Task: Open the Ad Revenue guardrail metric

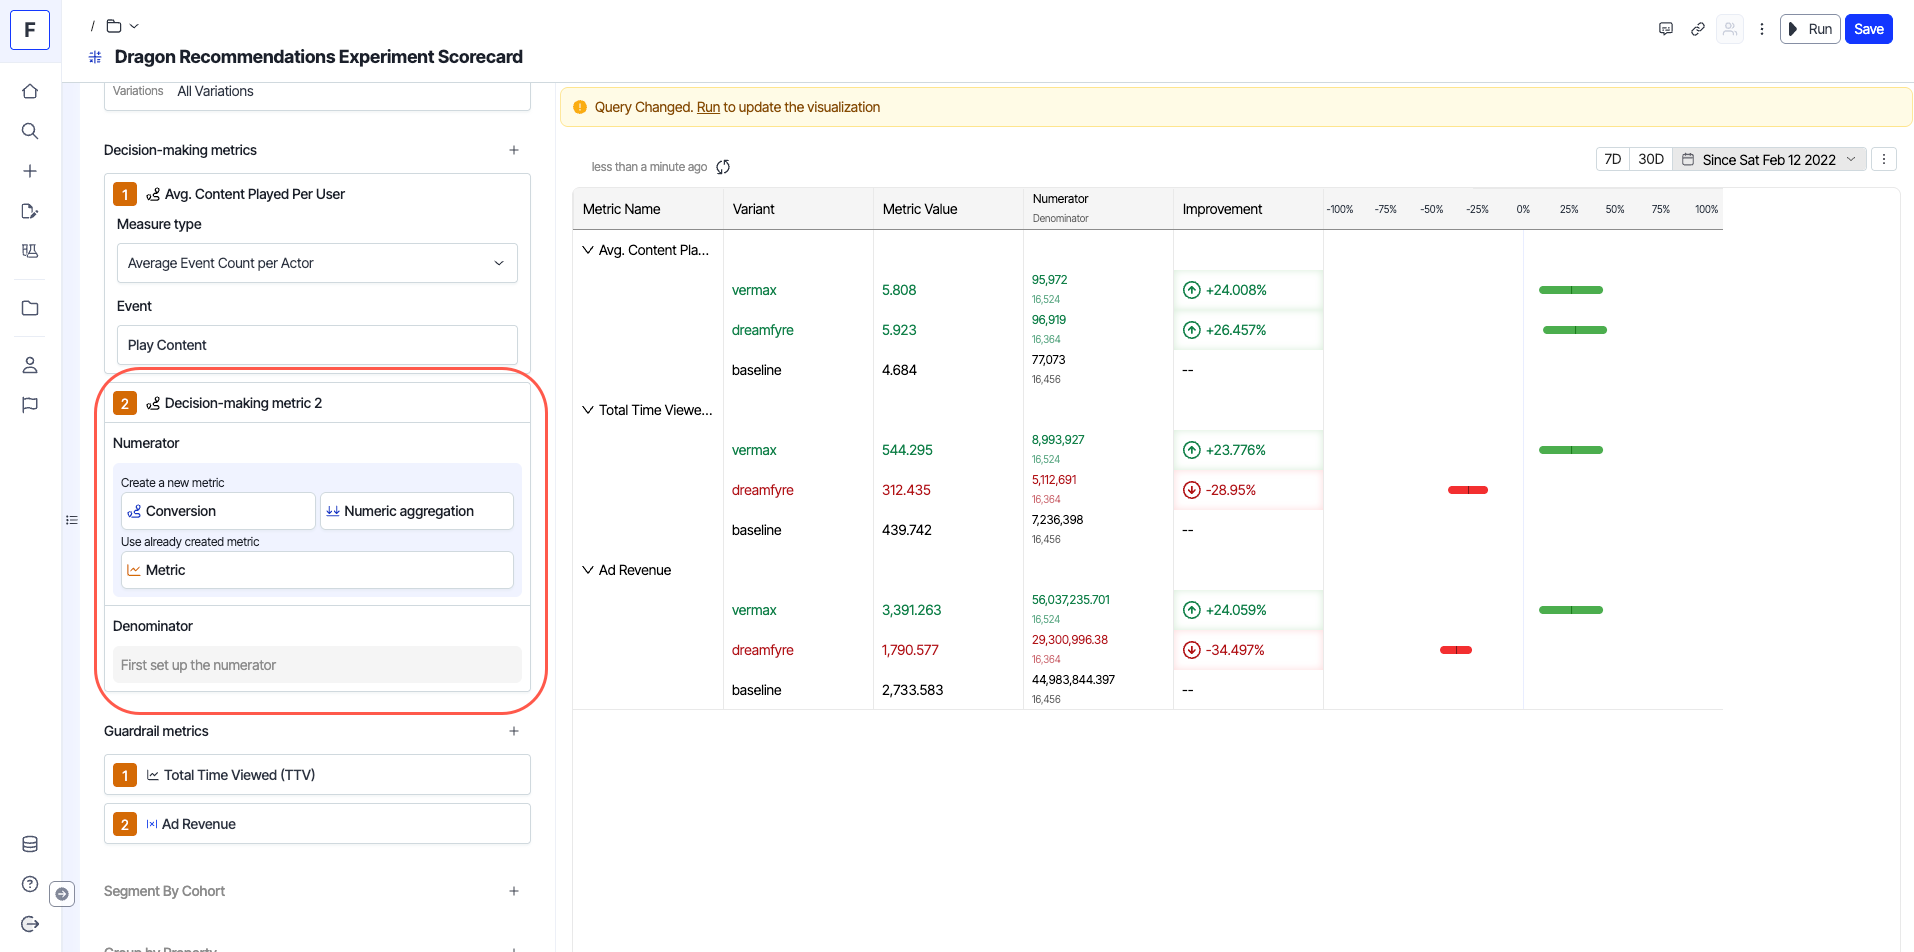Action: pos(317,824)
